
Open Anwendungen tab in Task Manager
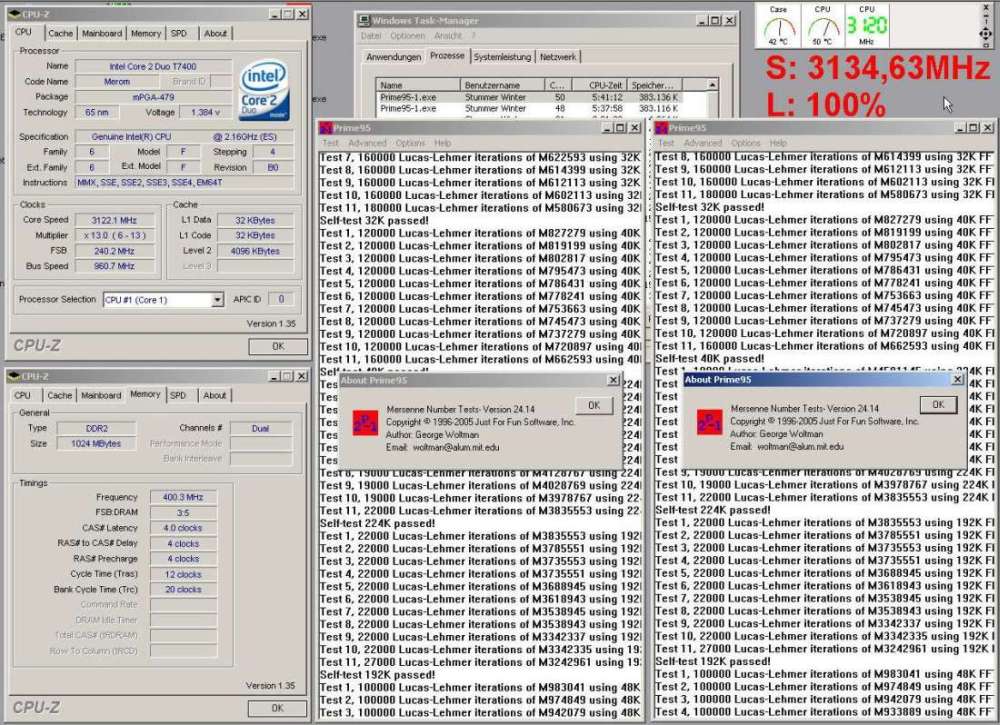(x=393, y=57)
